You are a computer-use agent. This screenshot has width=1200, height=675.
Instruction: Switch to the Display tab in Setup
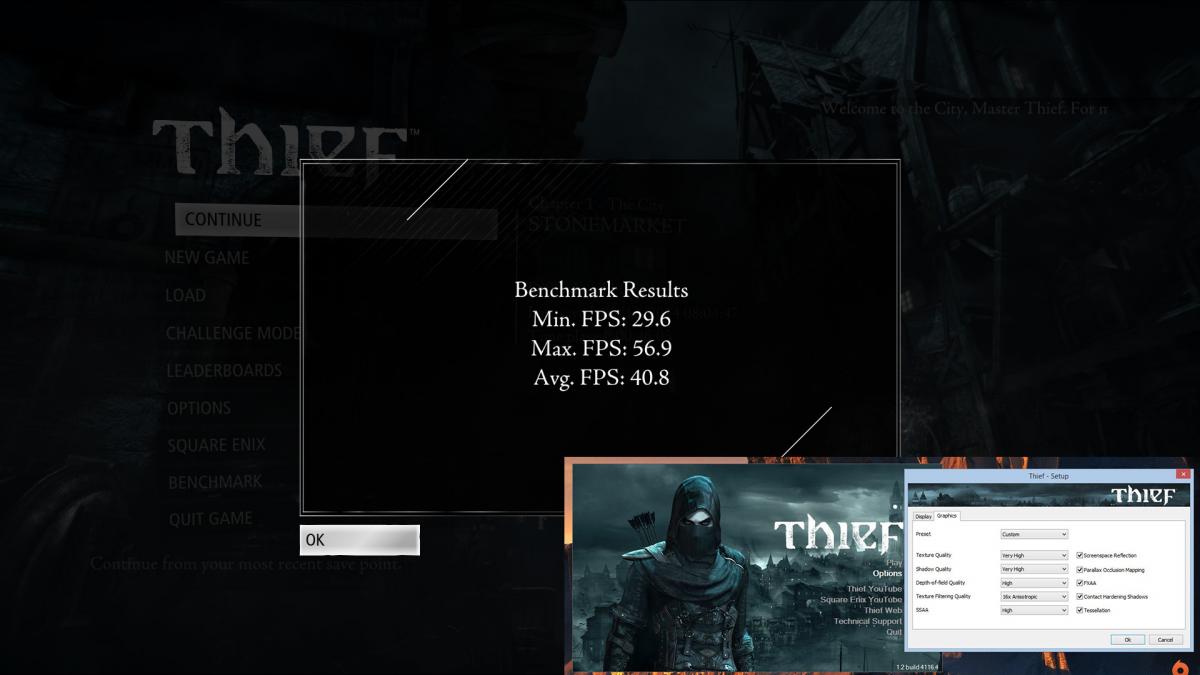coord(923,516)
